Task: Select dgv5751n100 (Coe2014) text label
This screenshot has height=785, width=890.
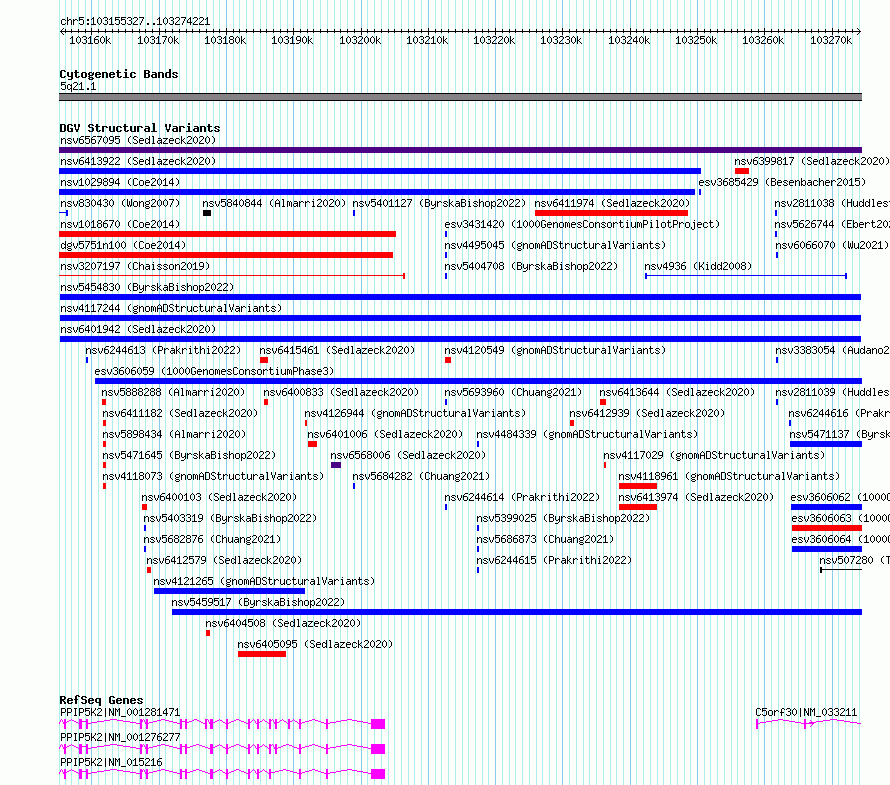Action: click(123, 245)
